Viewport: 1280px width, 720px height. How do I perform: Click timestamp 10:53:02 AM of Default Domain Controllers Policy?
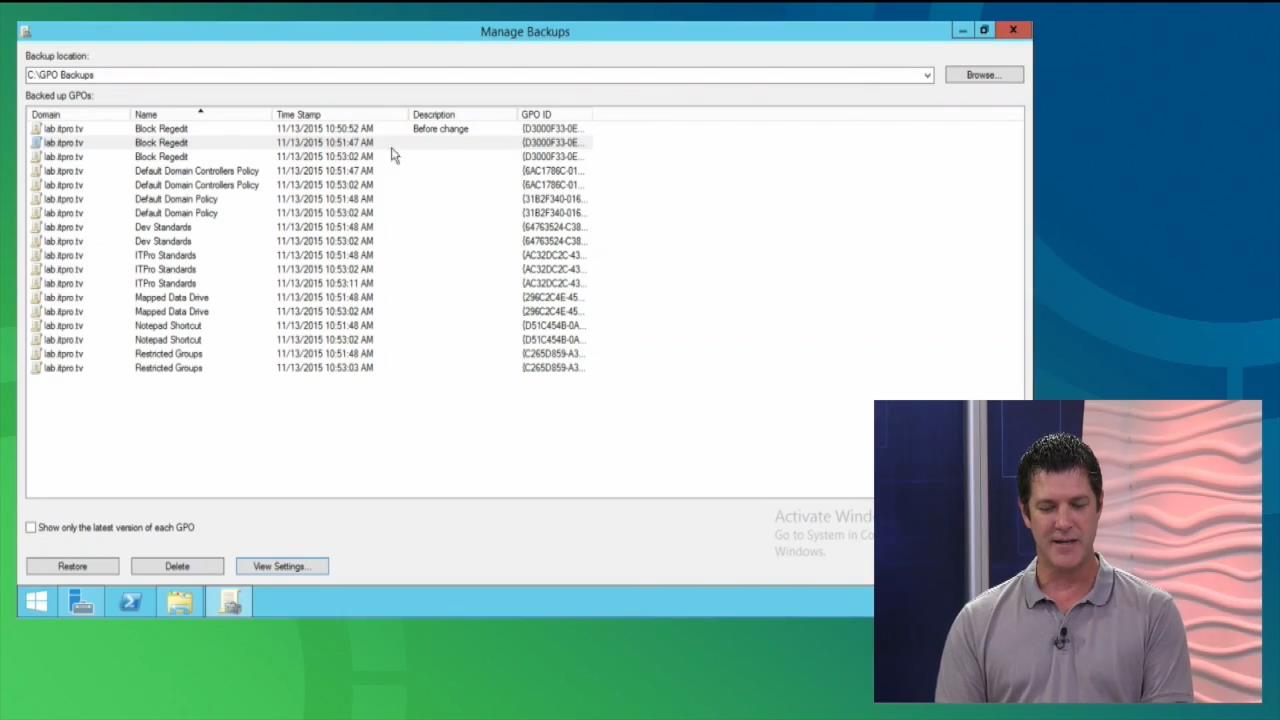[x=325, y=185]
